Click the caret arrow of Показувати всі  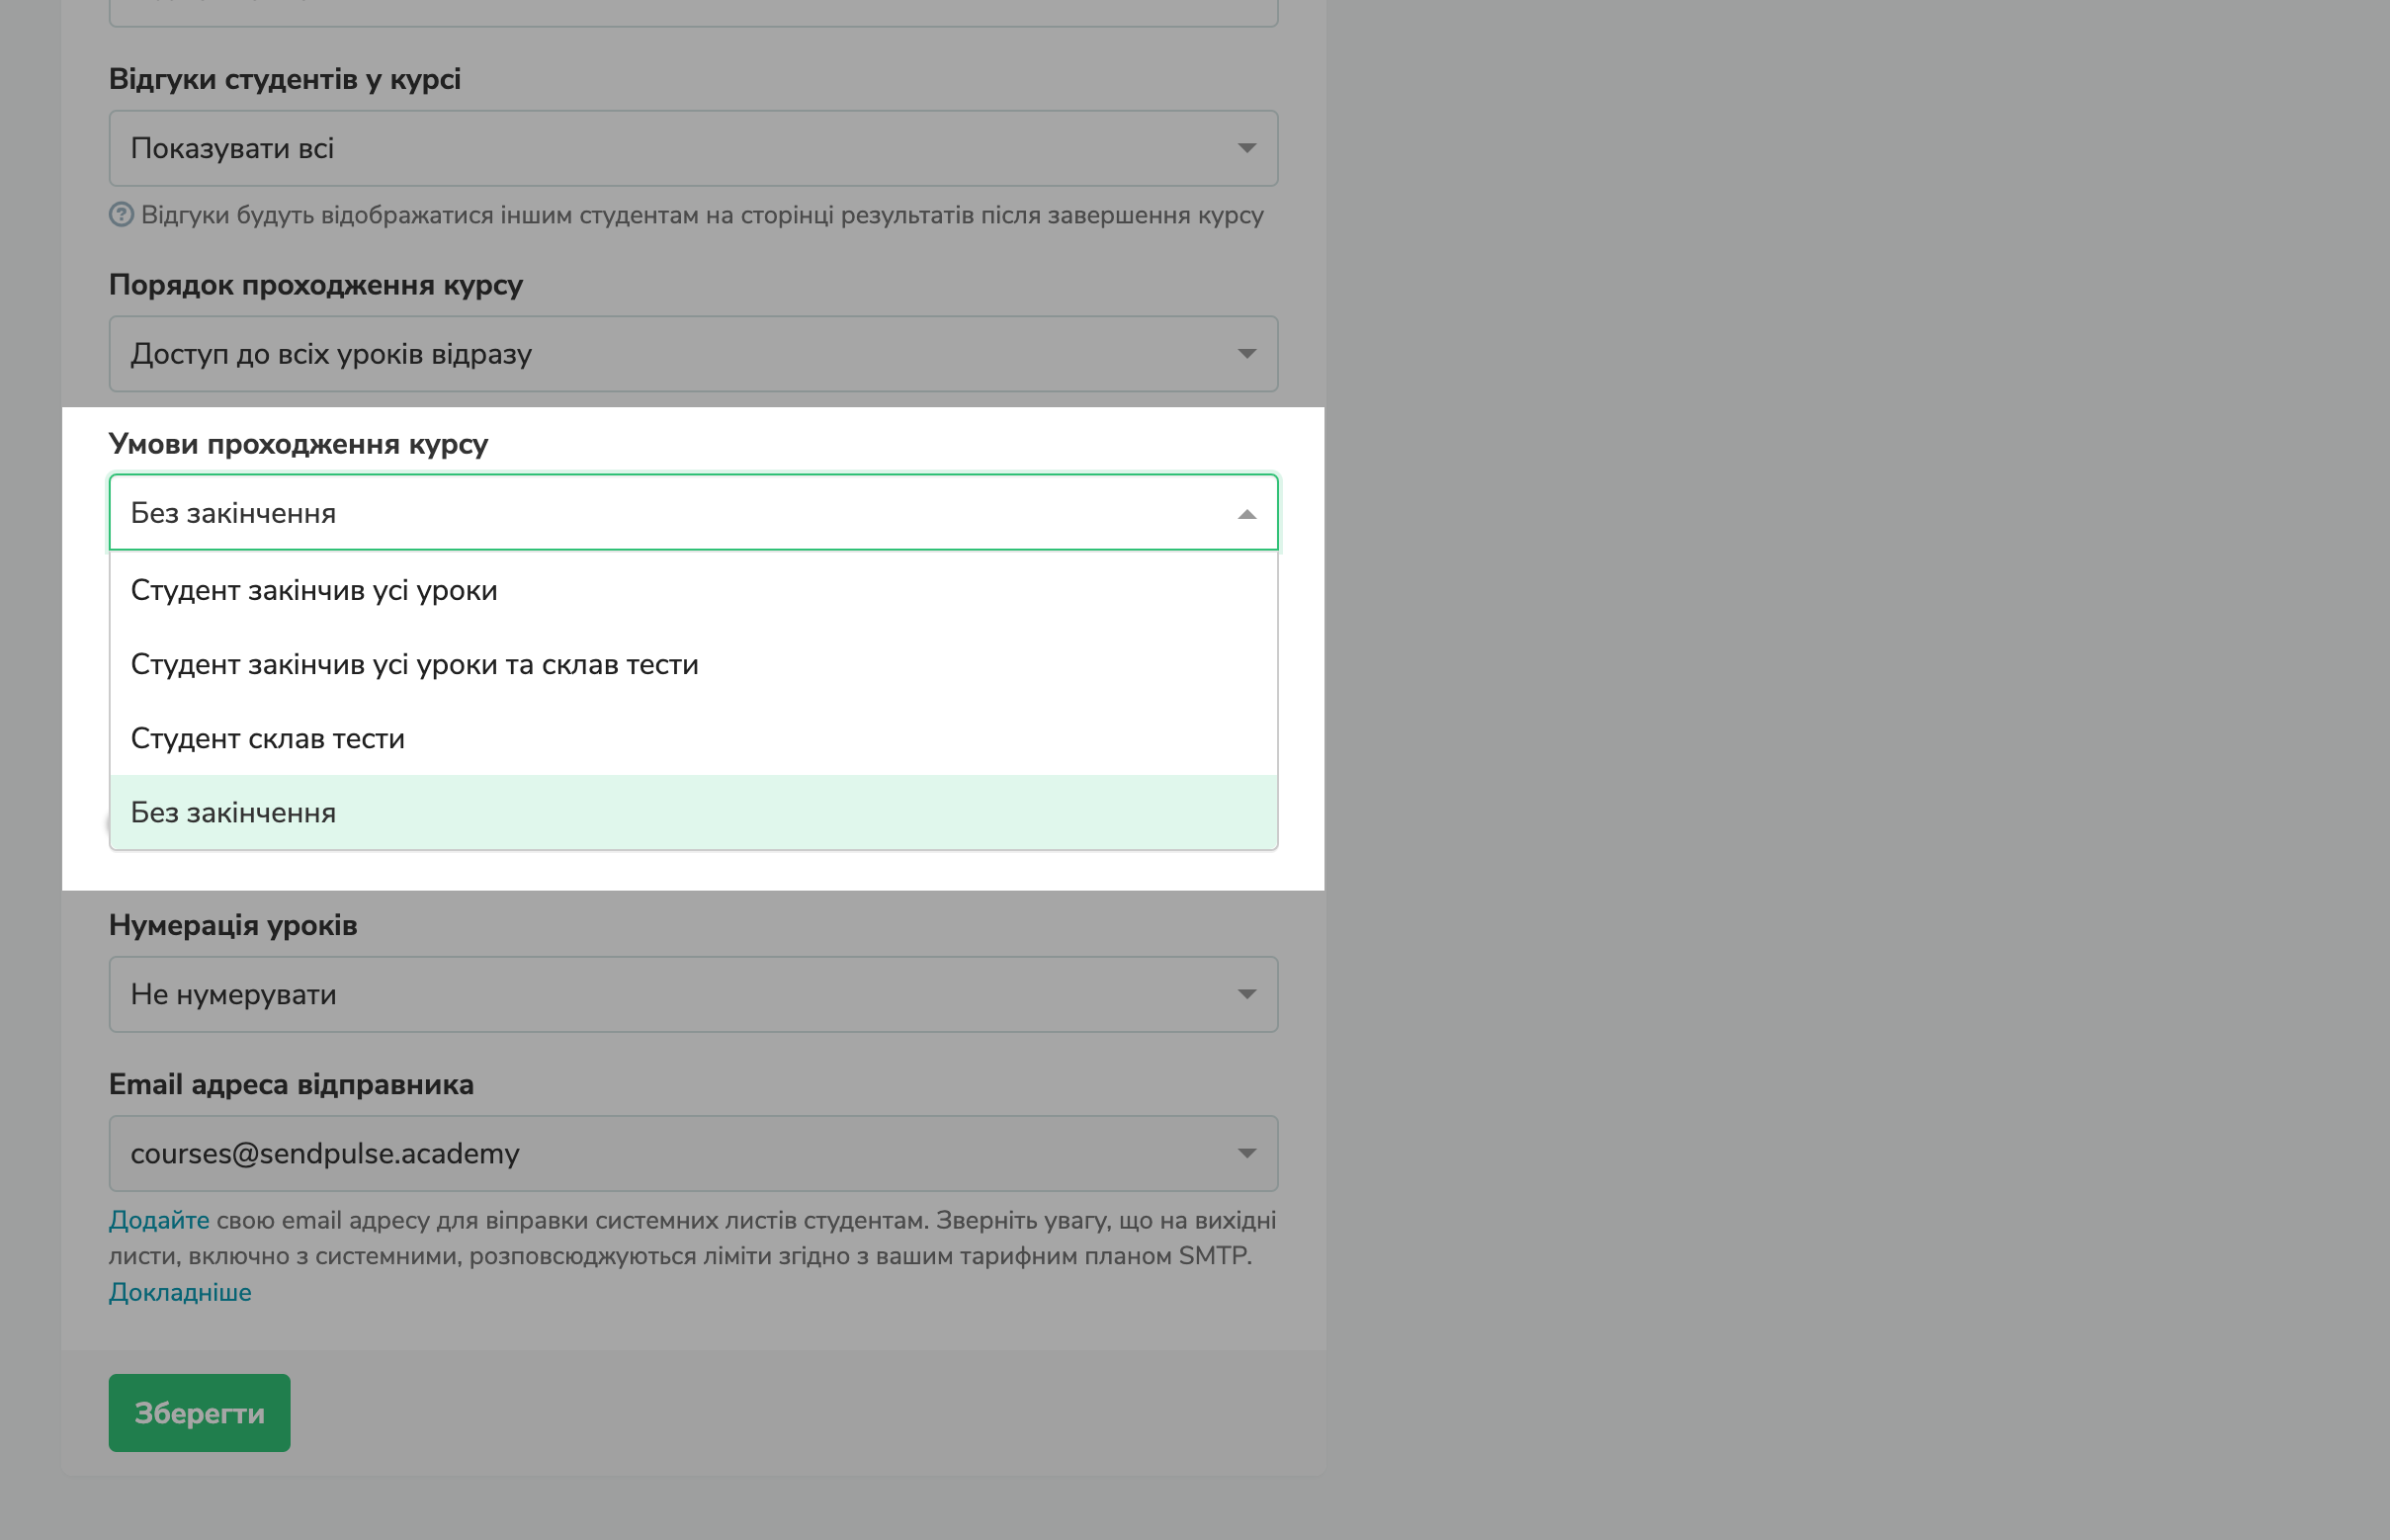1246,148
